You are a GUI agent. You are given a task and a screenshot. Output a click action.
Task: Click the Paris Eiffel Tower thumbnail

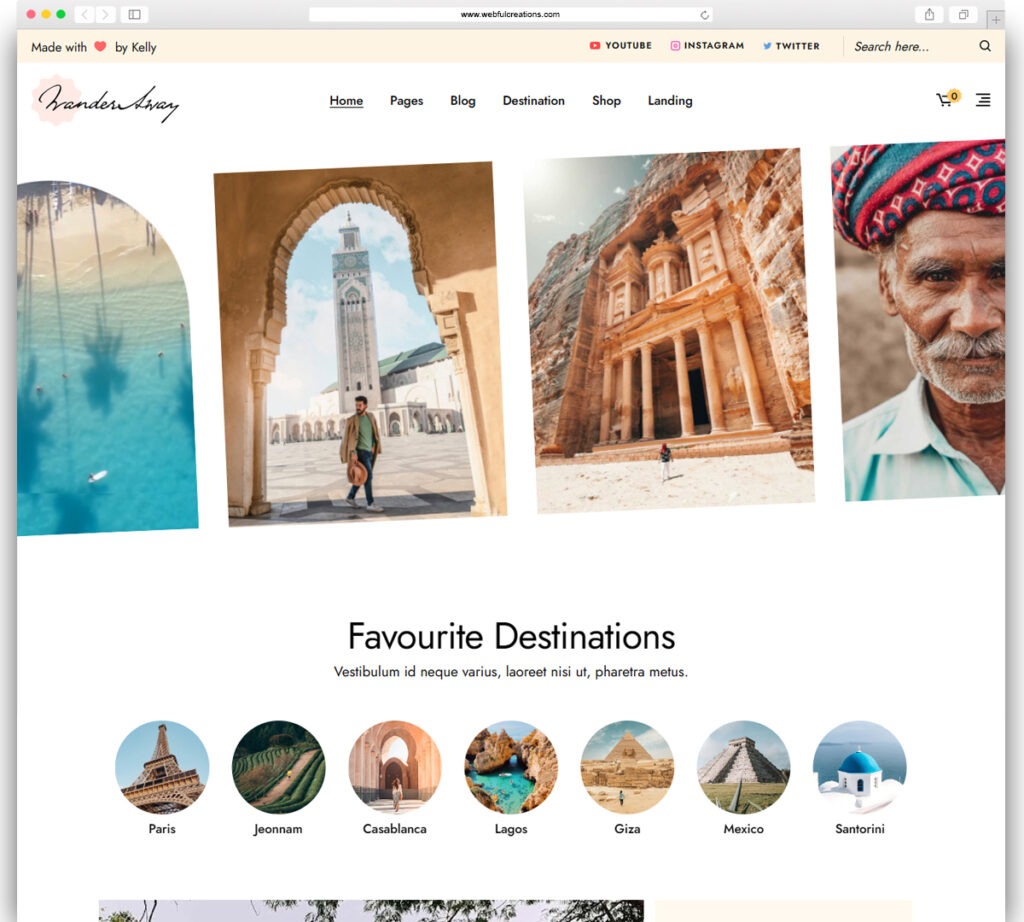pyautogui.click(x=162, y=767)
